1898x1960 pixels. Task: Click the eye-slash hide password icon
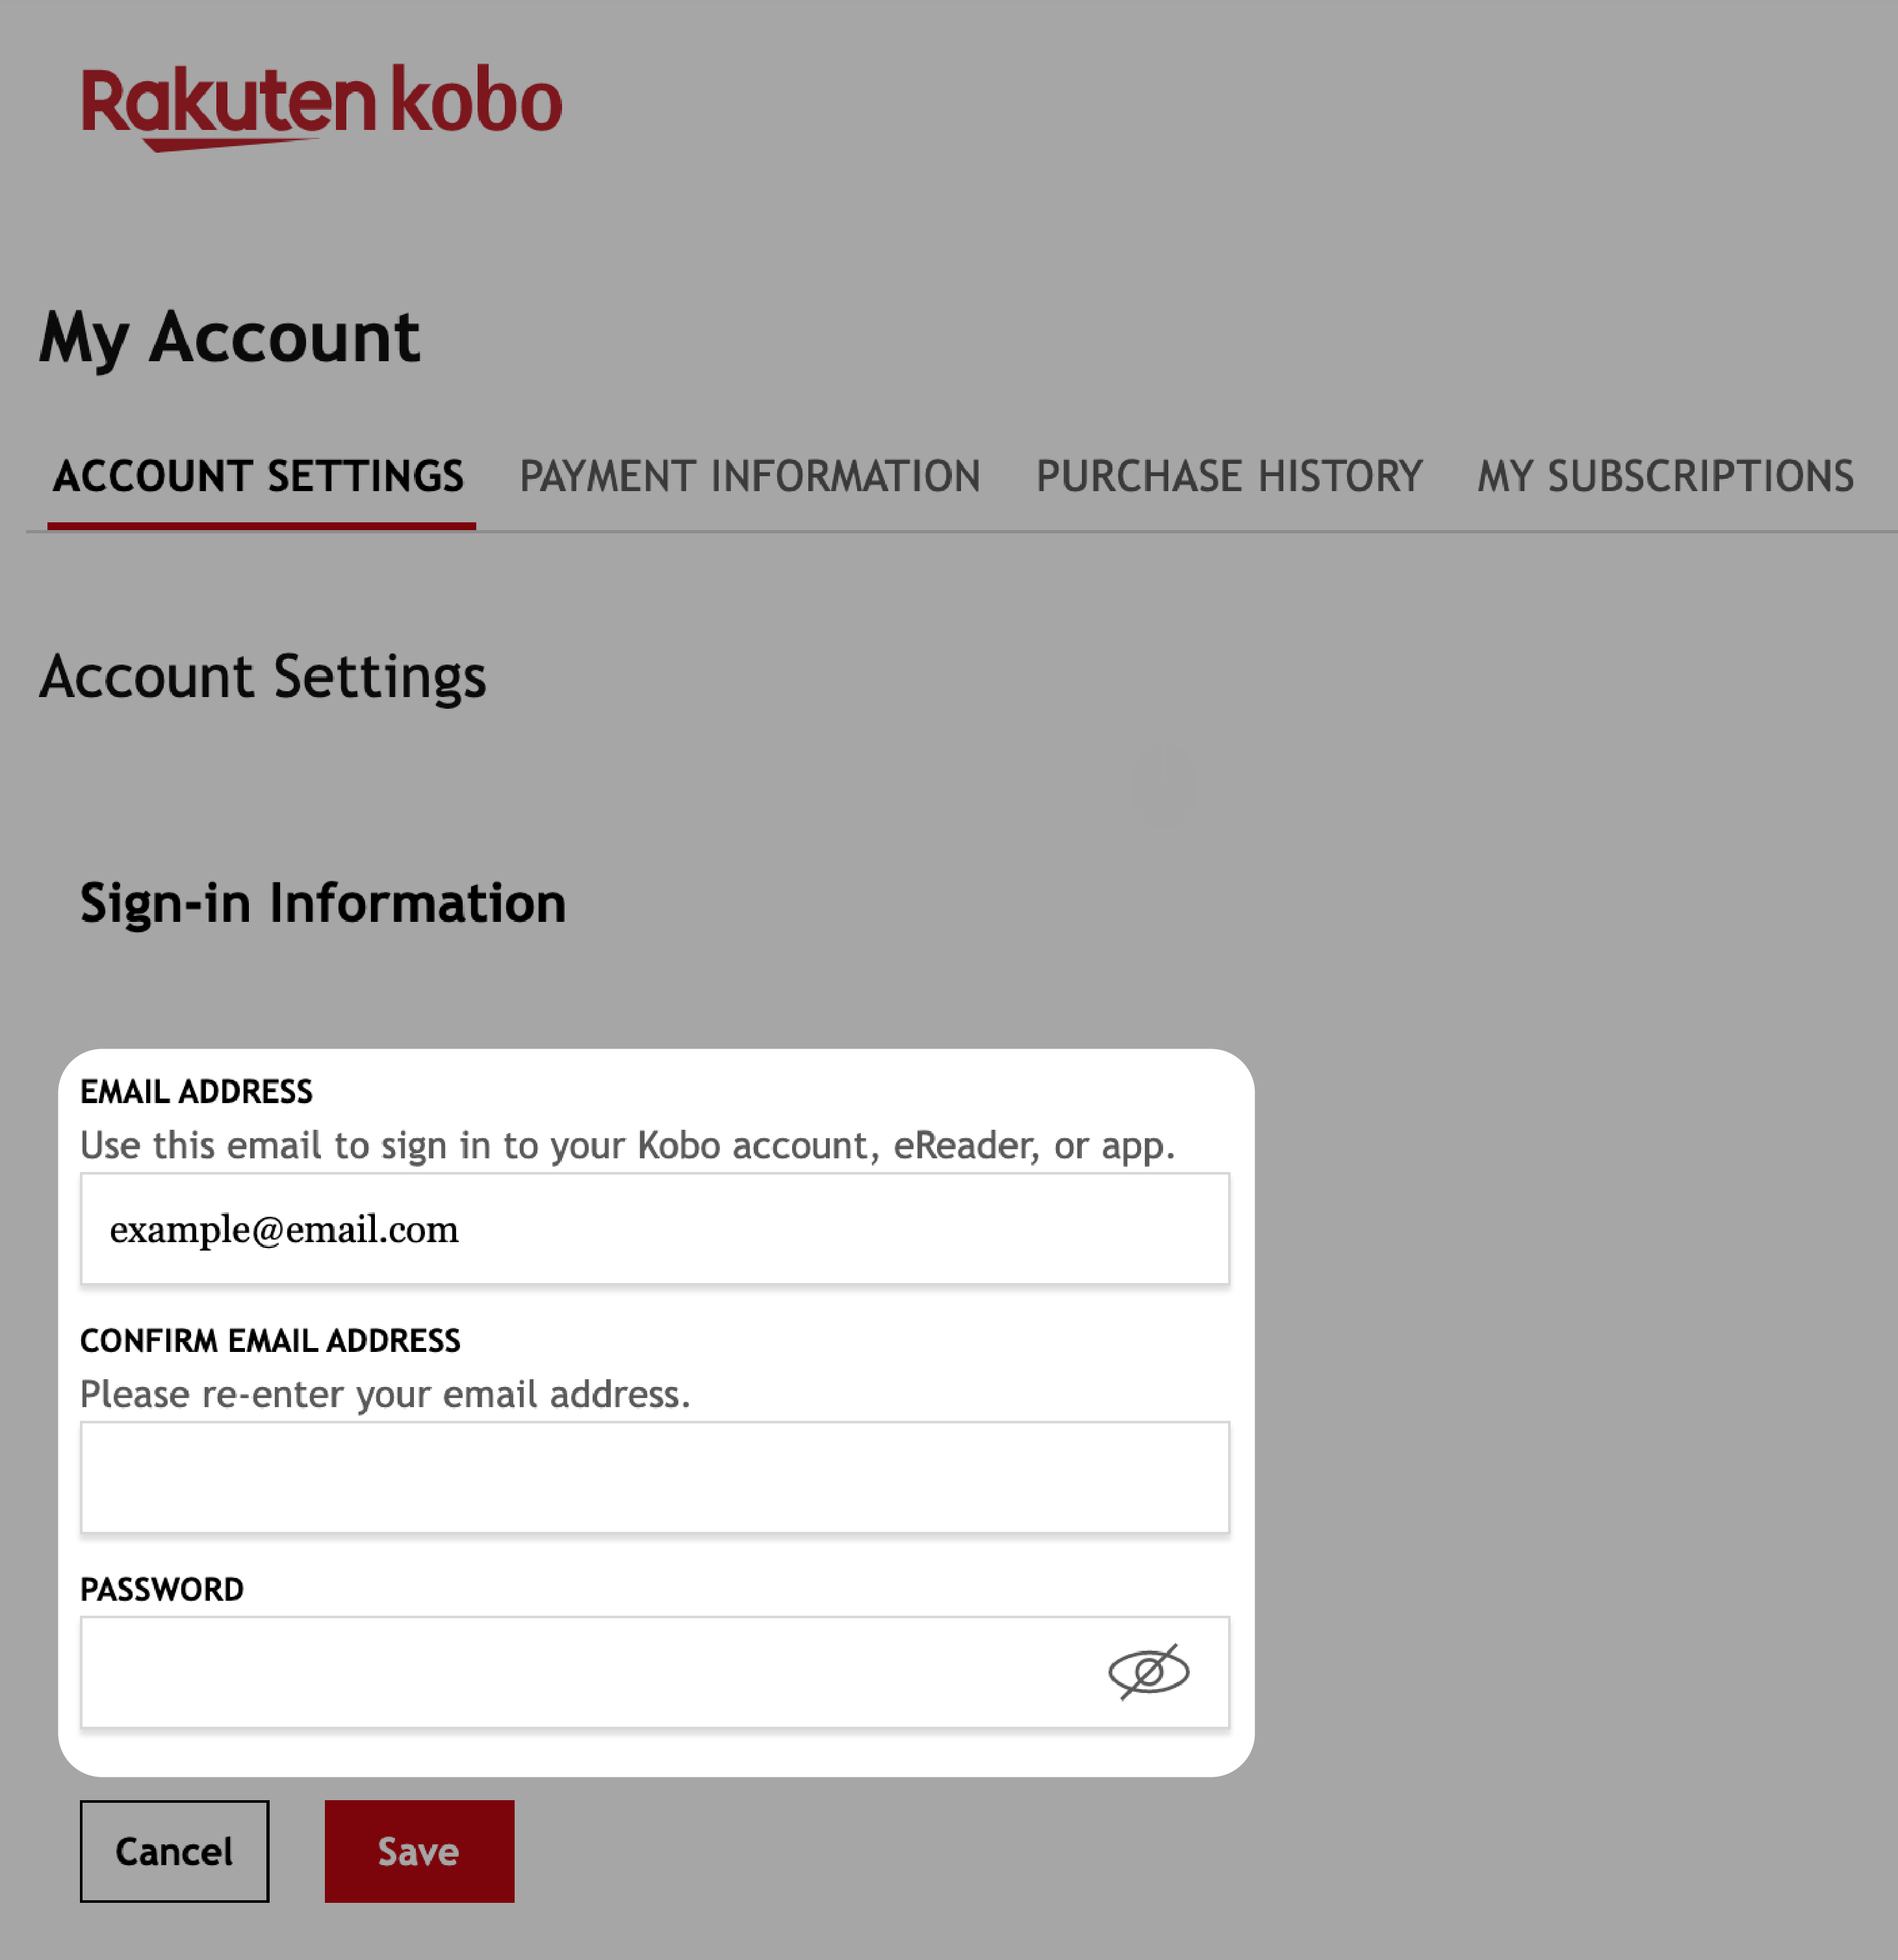click(1149, 1672)
